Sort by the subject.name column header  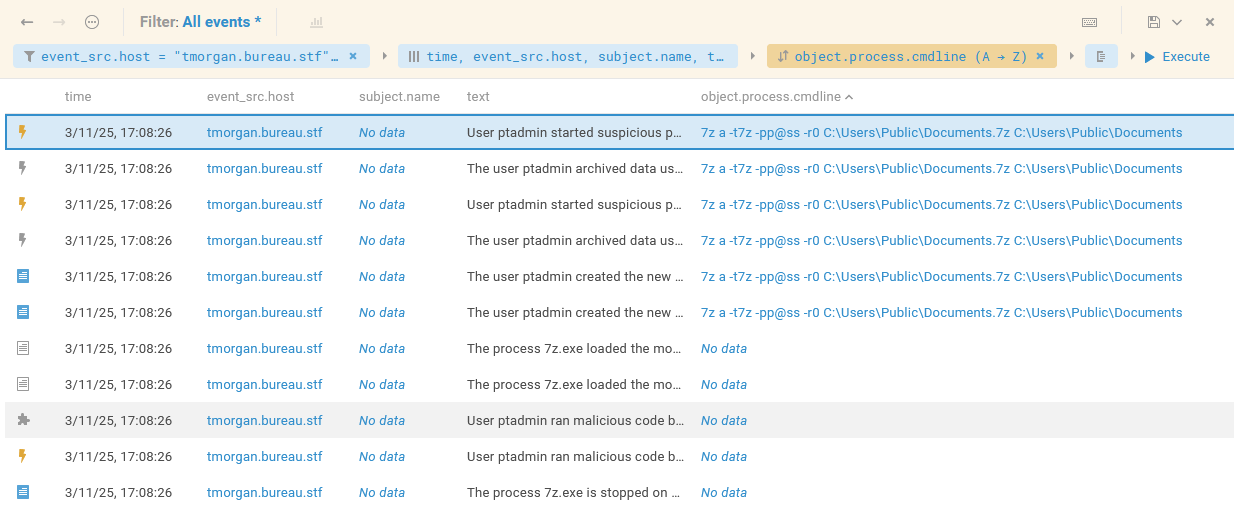click(x=399, y=97)
